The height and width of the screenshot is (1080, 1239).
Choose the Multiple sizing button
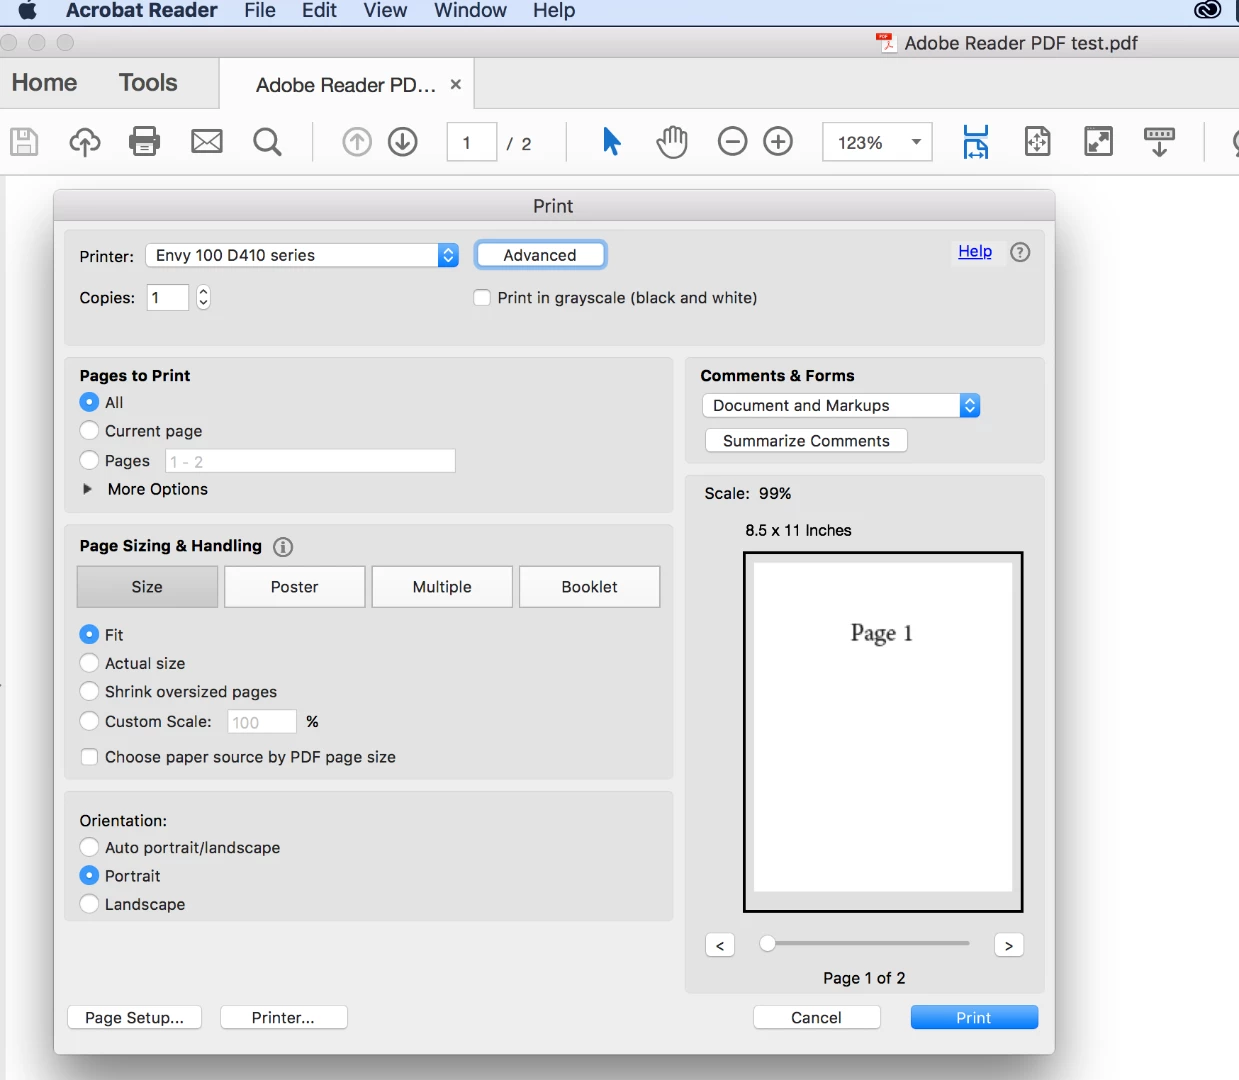(442, 587)
